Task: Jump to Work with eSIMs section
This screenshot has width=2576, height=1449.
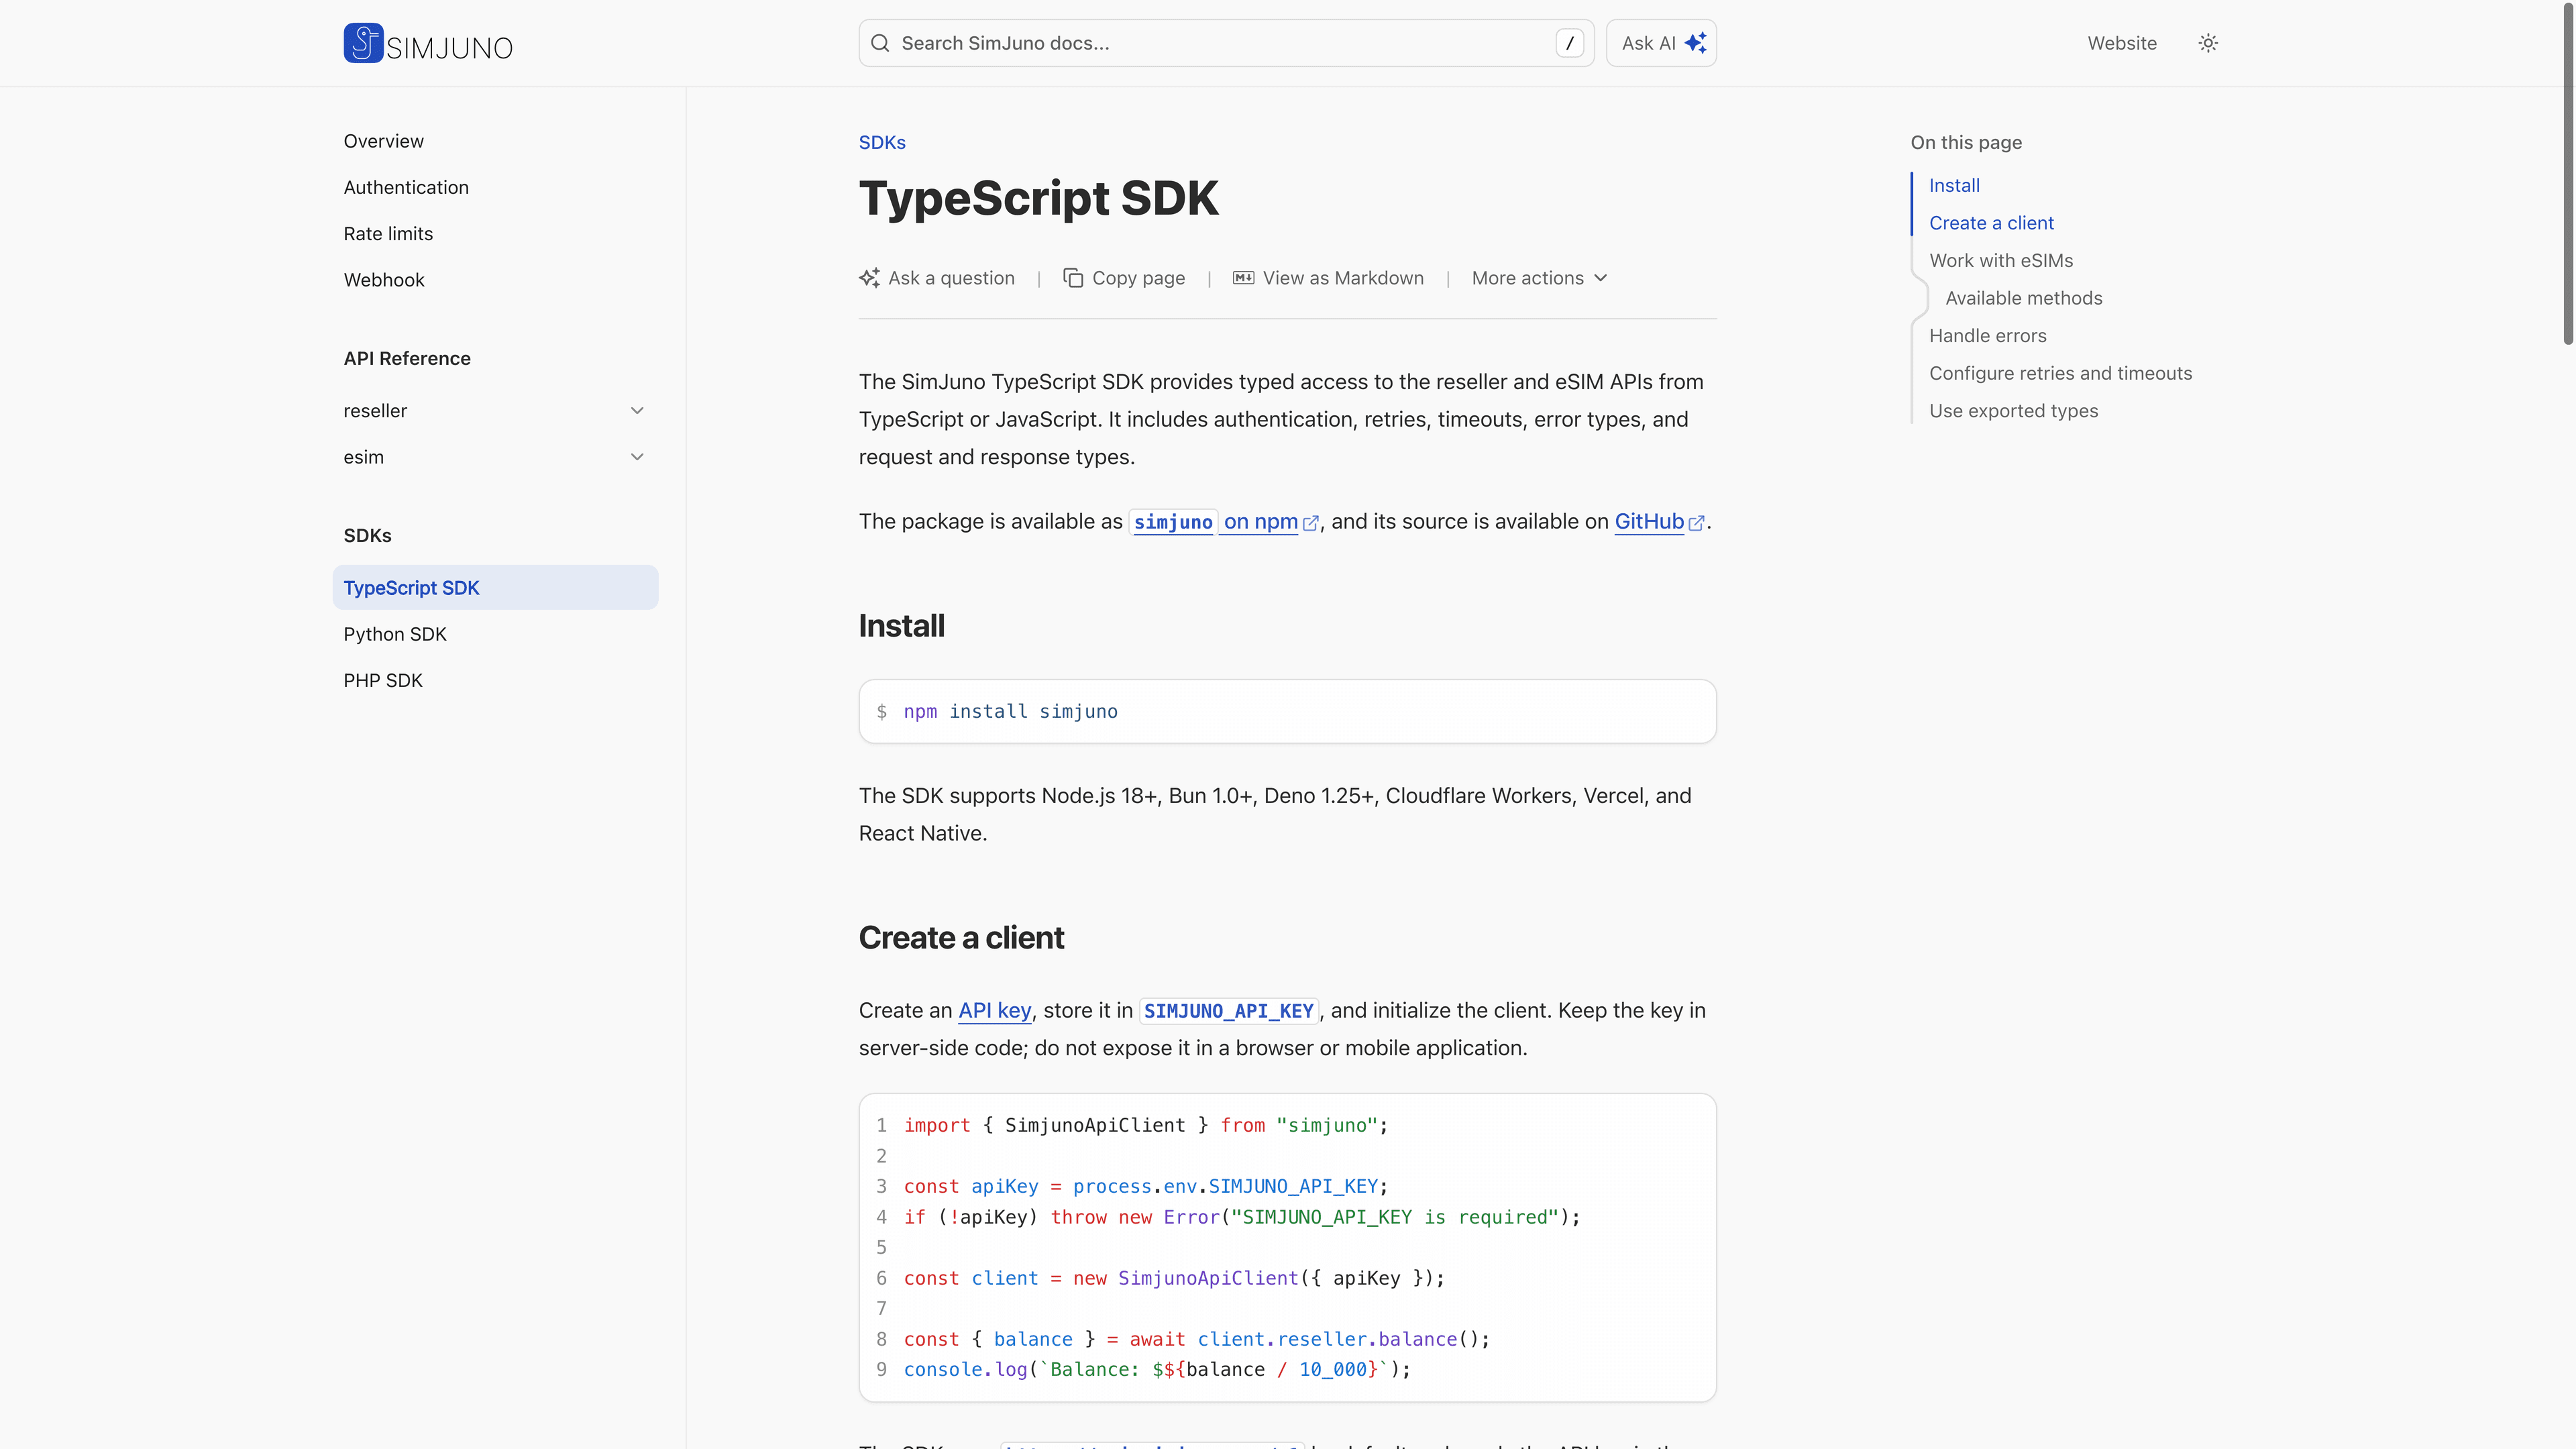Action: click(2001, 260)
